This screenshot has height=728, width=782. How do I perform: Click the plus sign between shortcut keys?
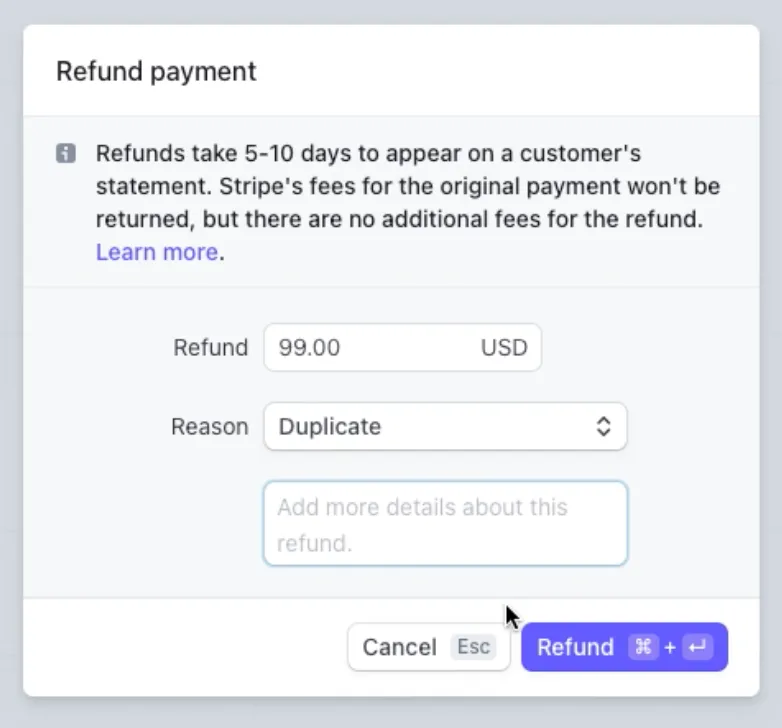[670, 647]
